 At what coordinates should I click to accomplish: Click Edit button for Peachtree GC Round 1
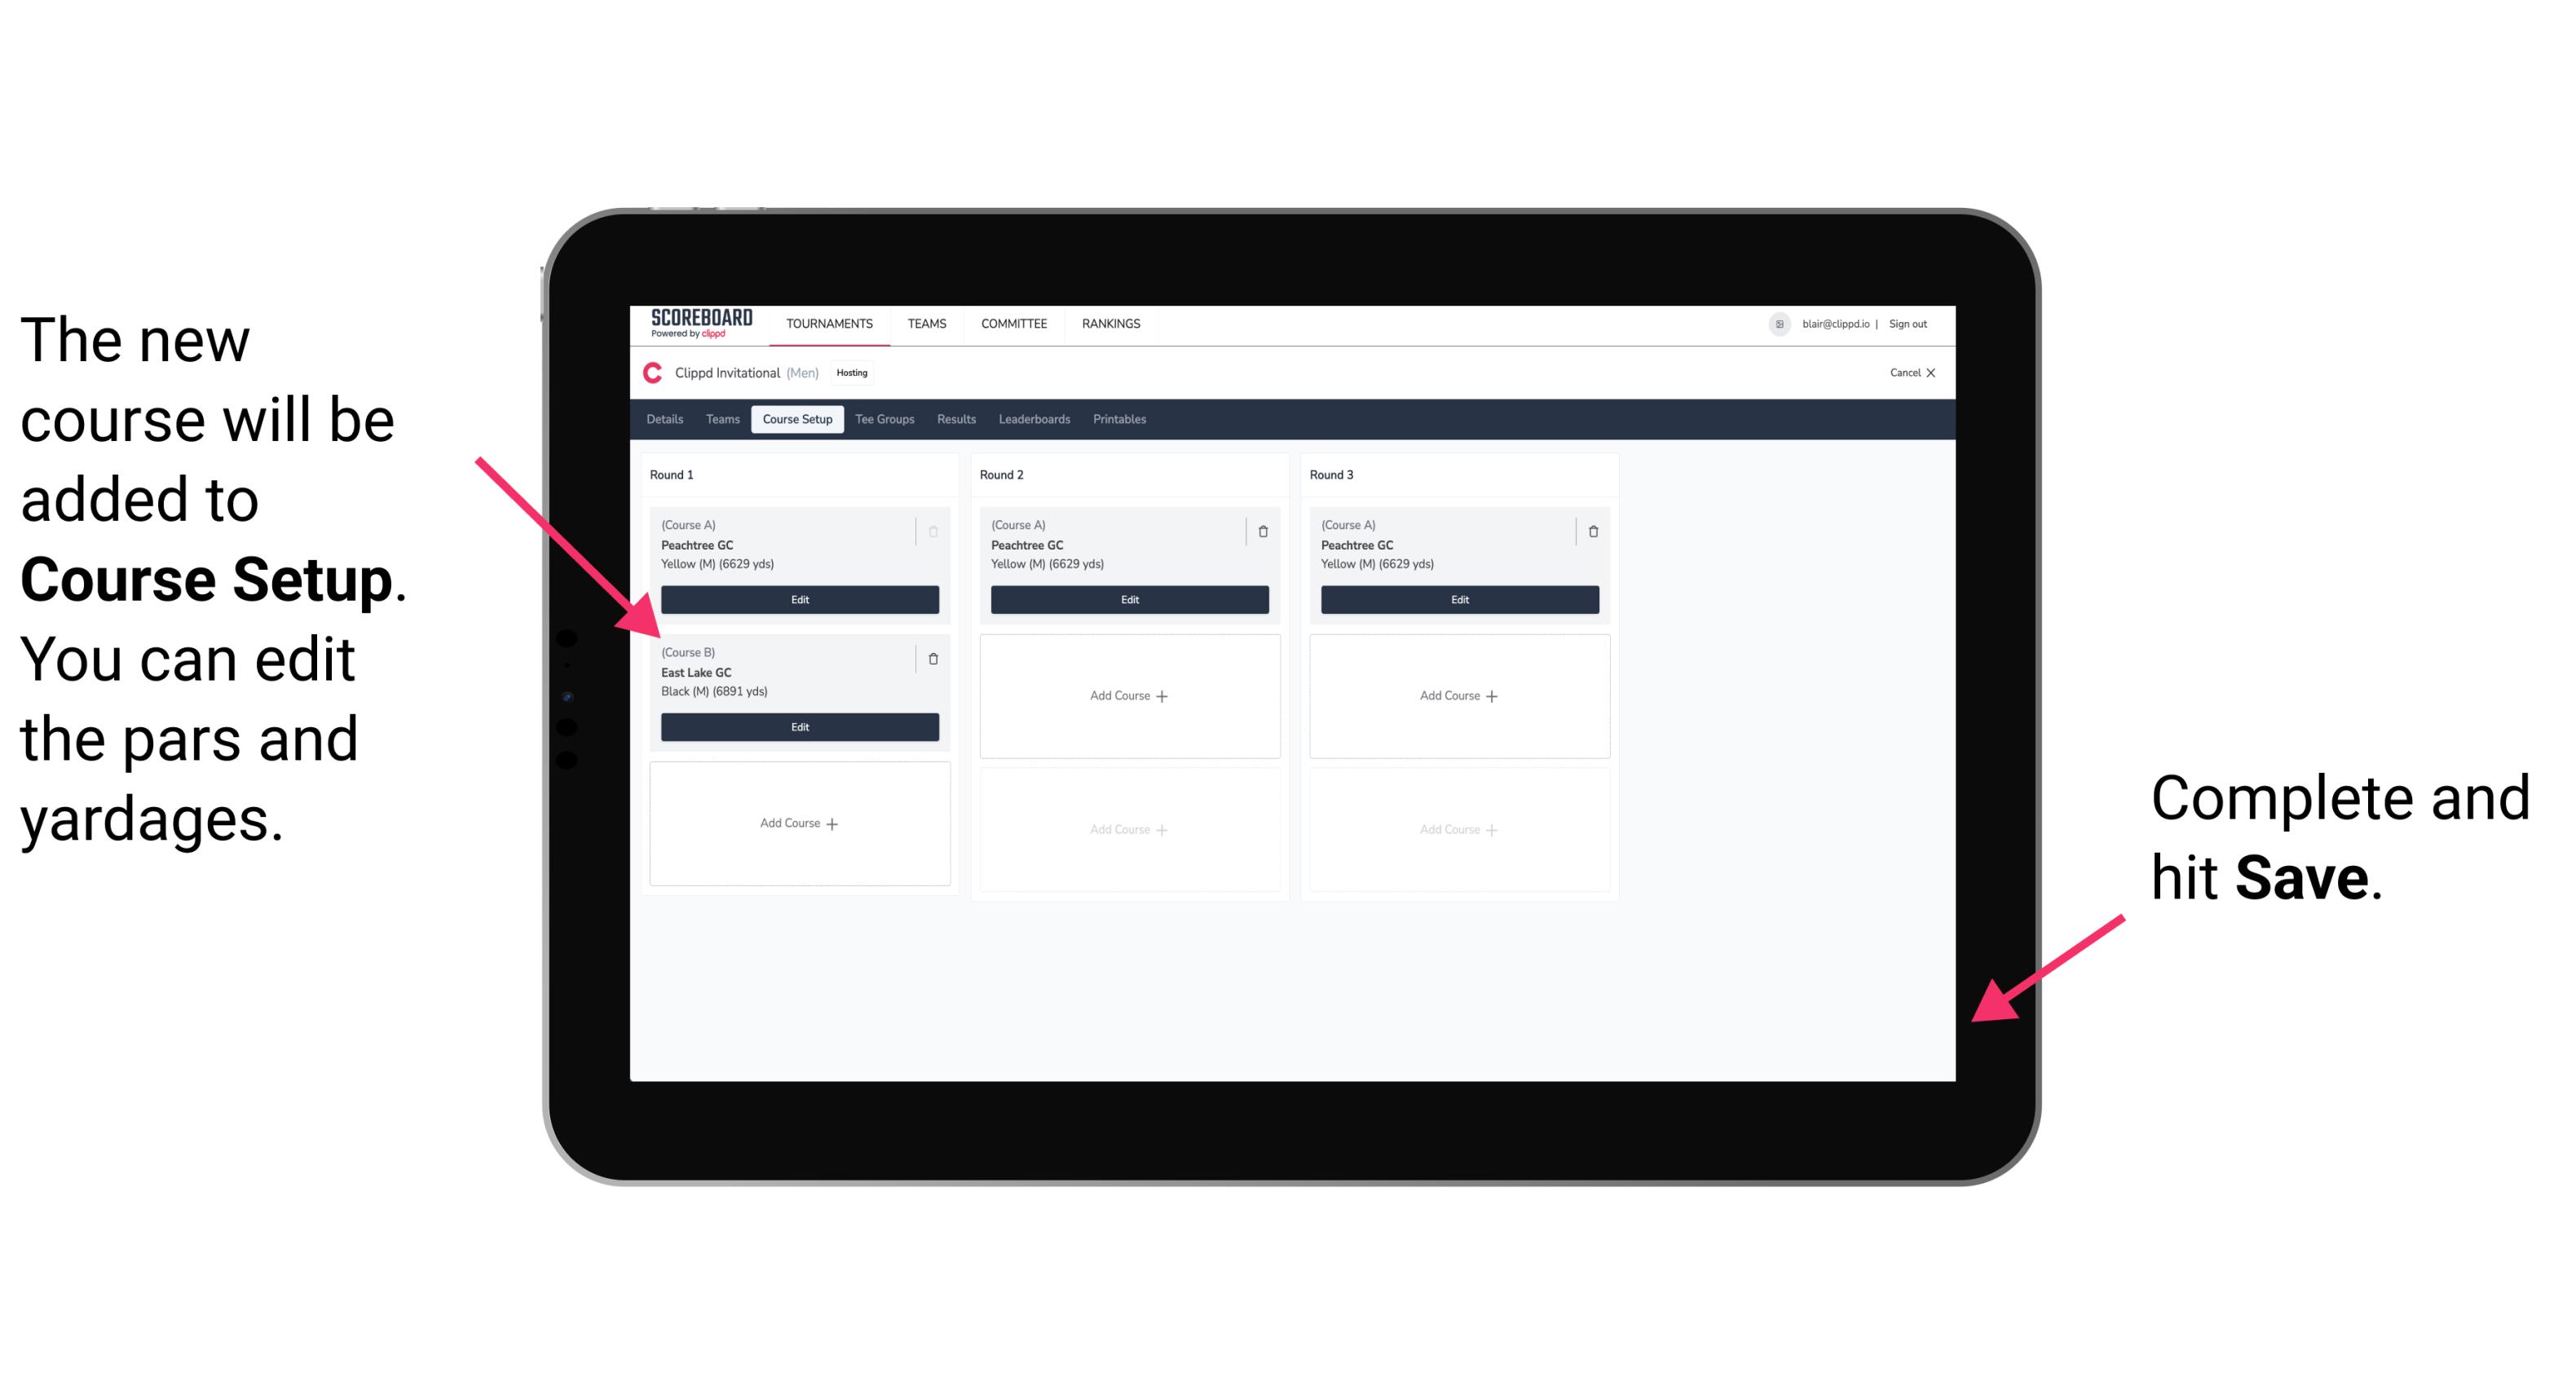coord(798,601)
